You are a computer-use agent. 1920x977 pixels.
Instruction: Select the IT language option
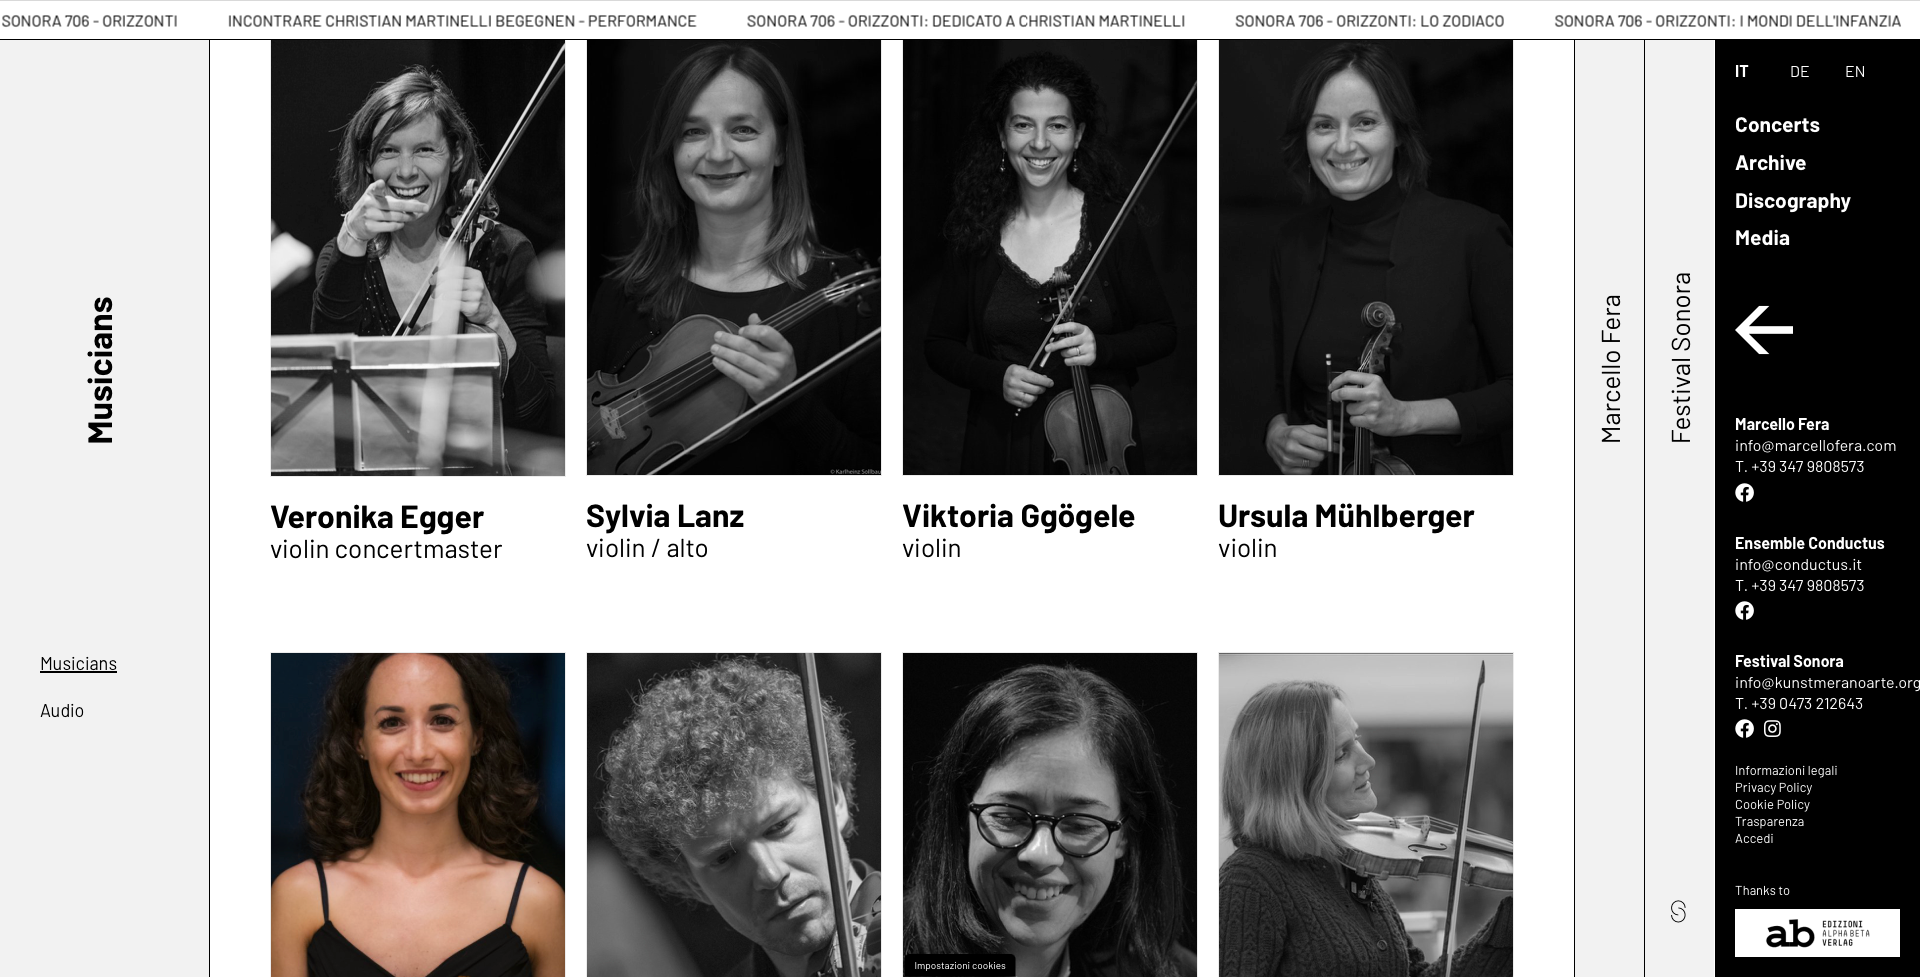pos(1742,71)
